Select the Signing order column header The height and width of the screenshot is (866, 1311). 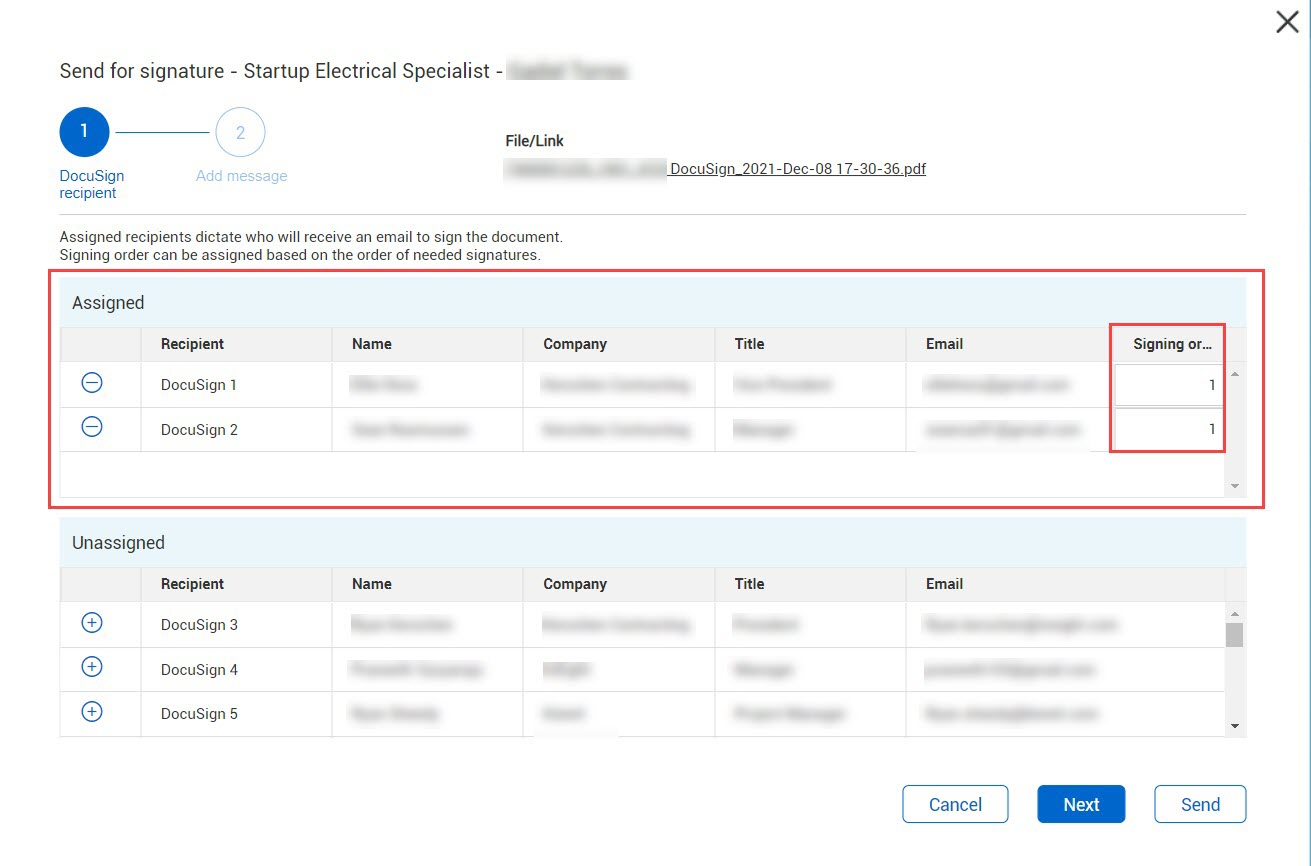1171,344
